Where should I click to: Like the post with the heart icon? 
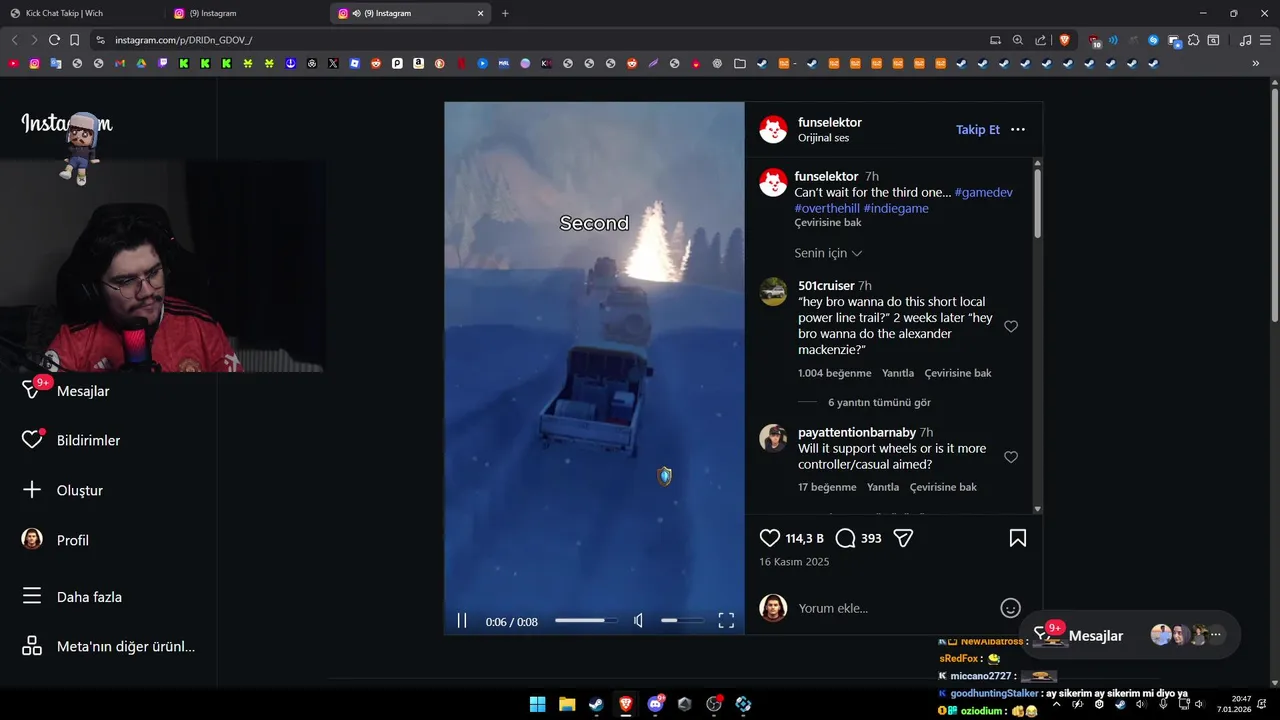(x=769, y=538)
